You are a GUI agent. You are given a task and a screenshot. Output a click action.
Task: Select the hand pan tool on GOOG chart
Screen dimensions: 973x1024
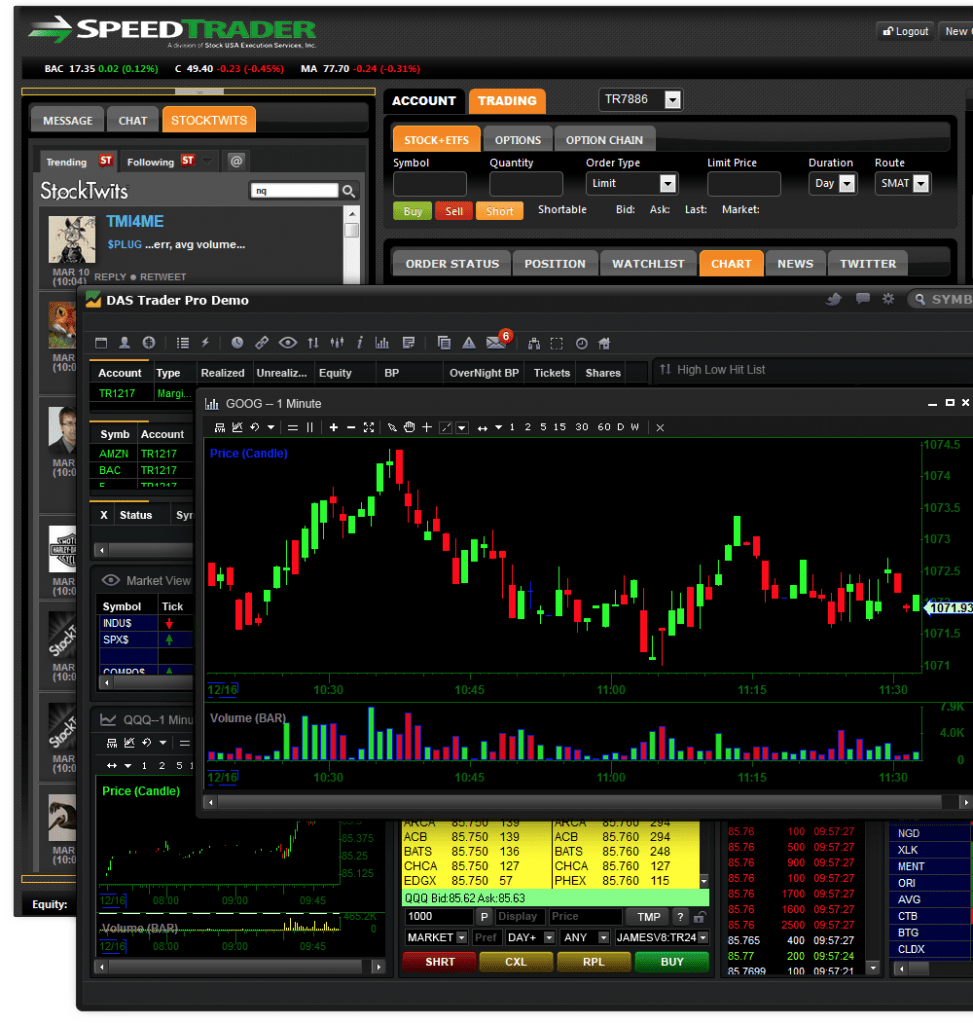click(x=409, y=427)
